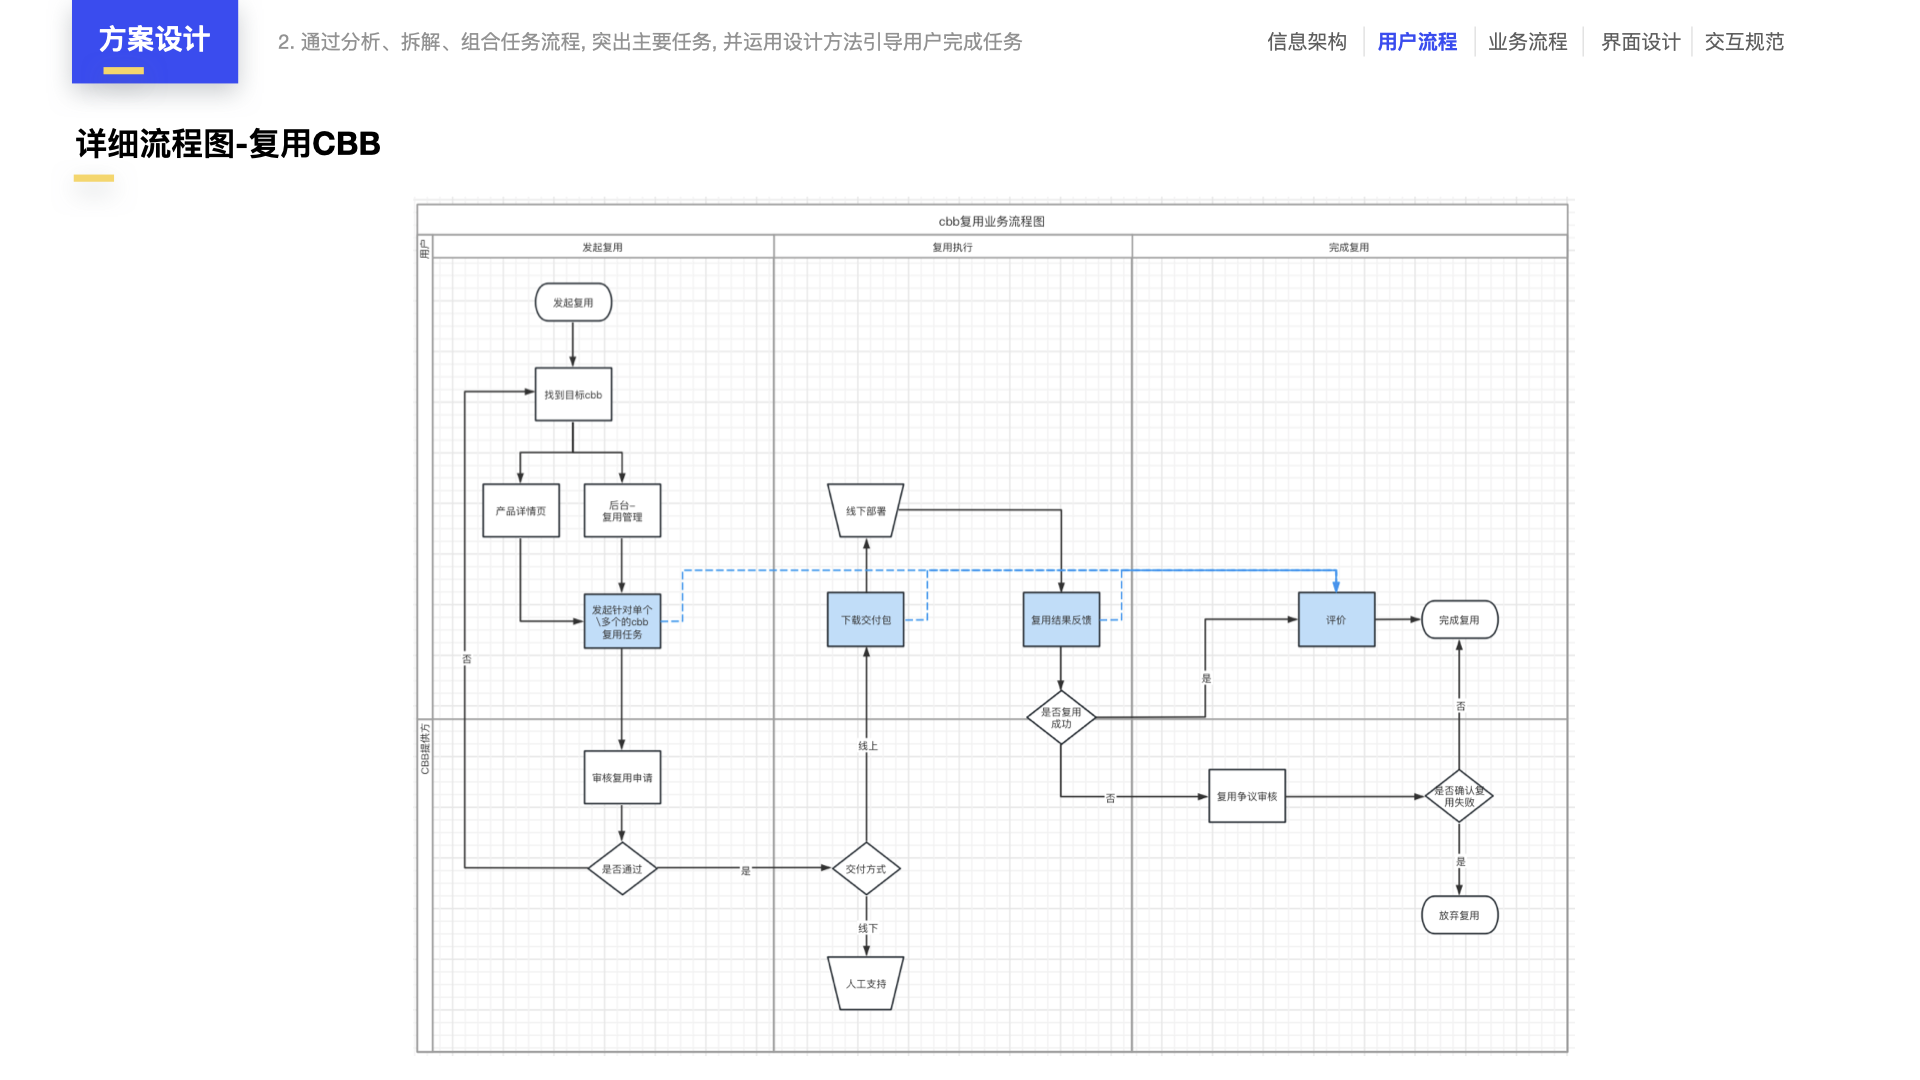Click the 详细流程图-复用CBB heading

228,144
